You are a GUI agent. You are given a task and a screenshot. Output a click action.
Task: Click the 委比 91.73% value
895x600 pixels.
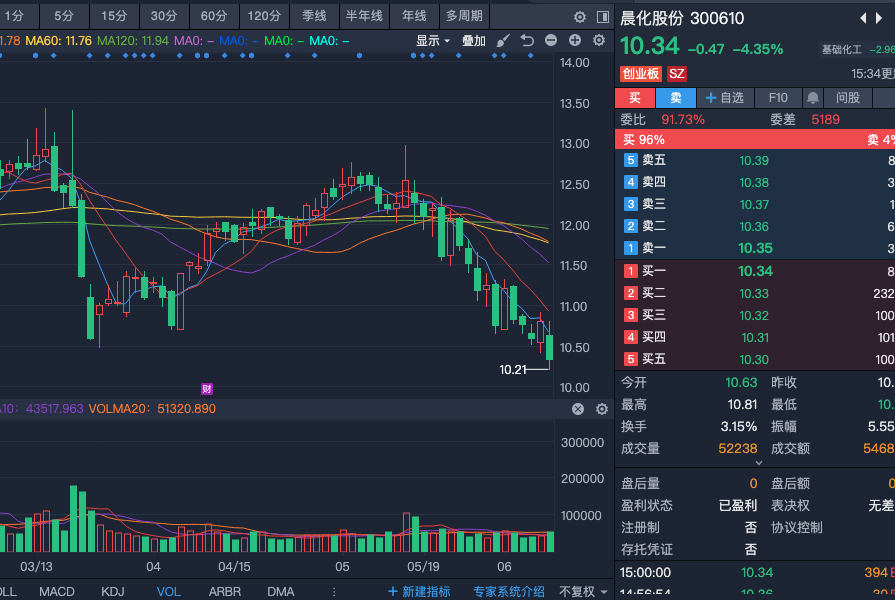click(683, 120)
